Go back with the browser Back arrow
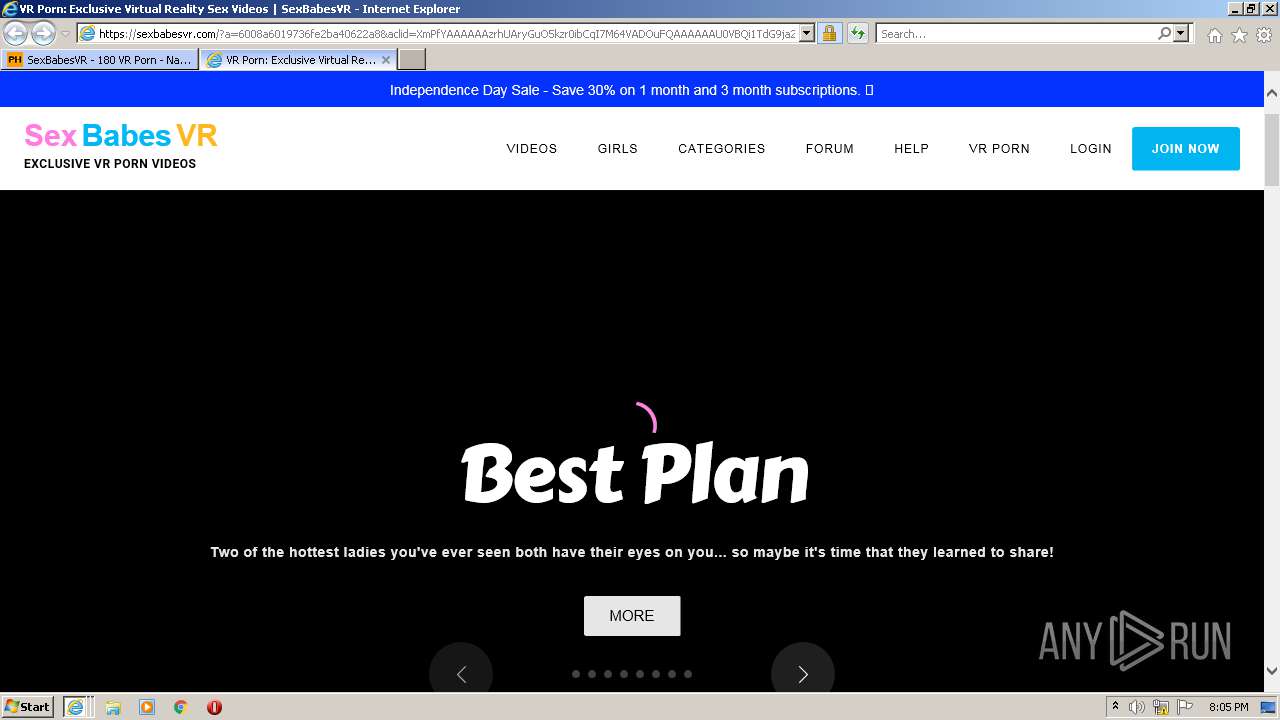This screenshot has height=720, width=1280. (x=15, y=33)
